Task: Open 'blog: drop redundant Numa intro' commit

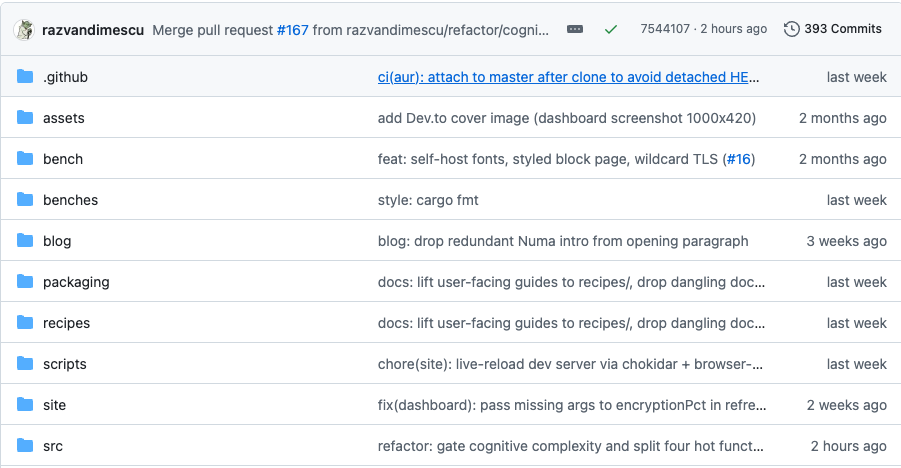Action: 563,241
